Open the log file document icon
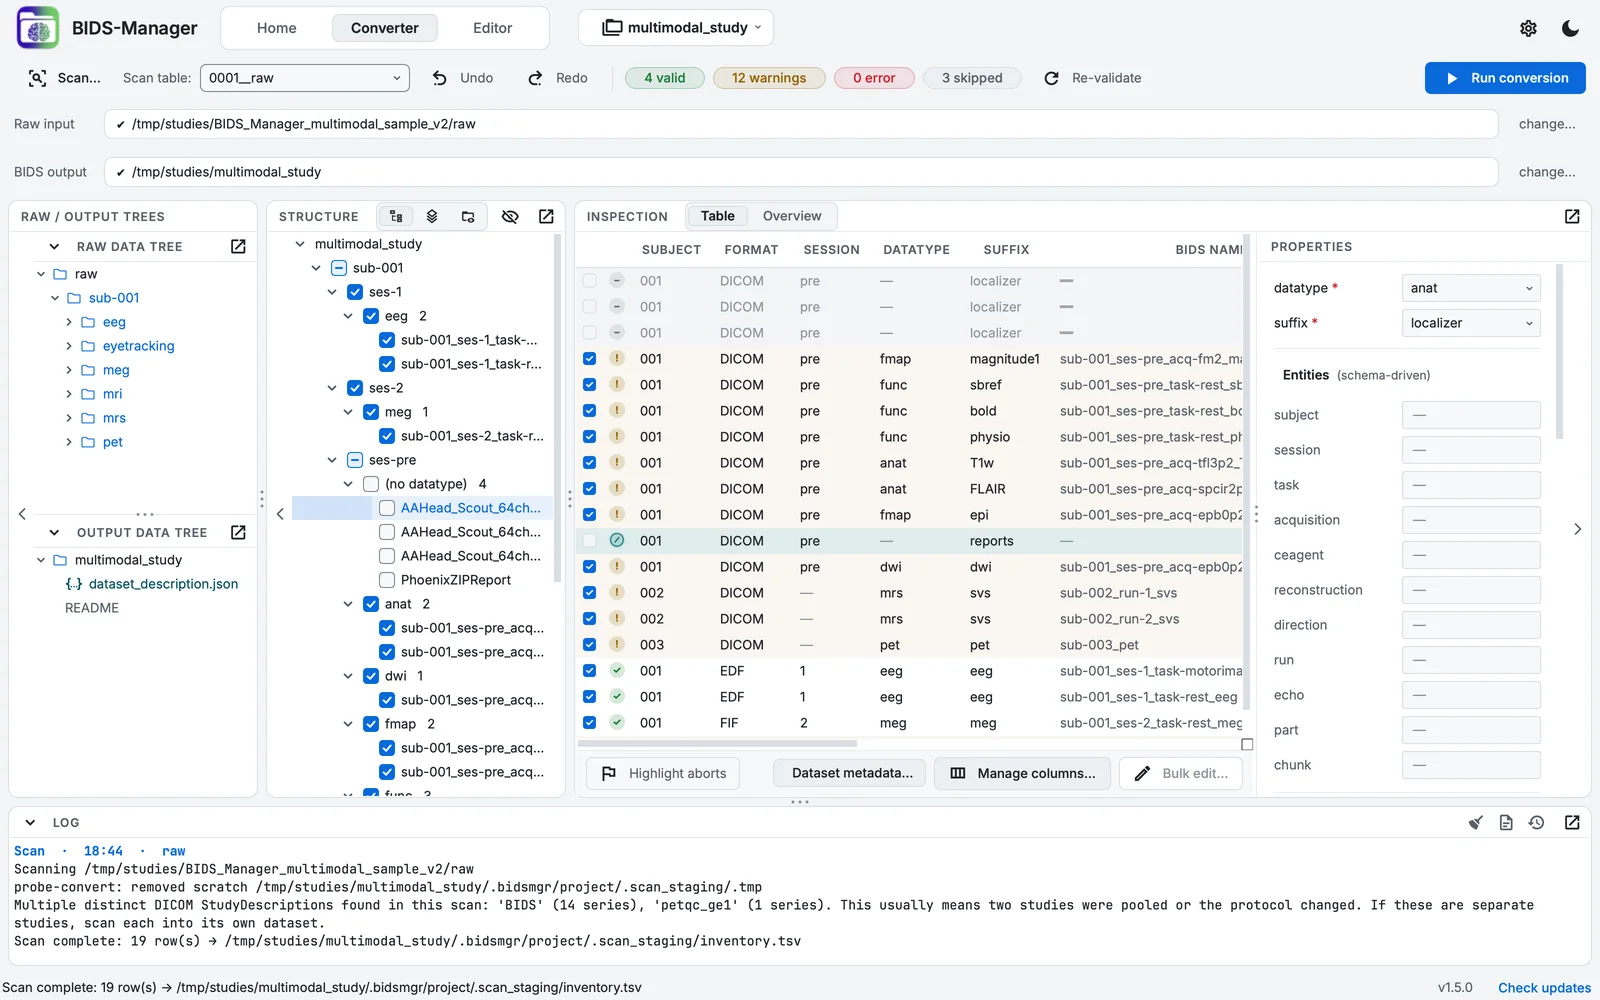This screenshot has height=1000, width=1600. click(1506, 822)
